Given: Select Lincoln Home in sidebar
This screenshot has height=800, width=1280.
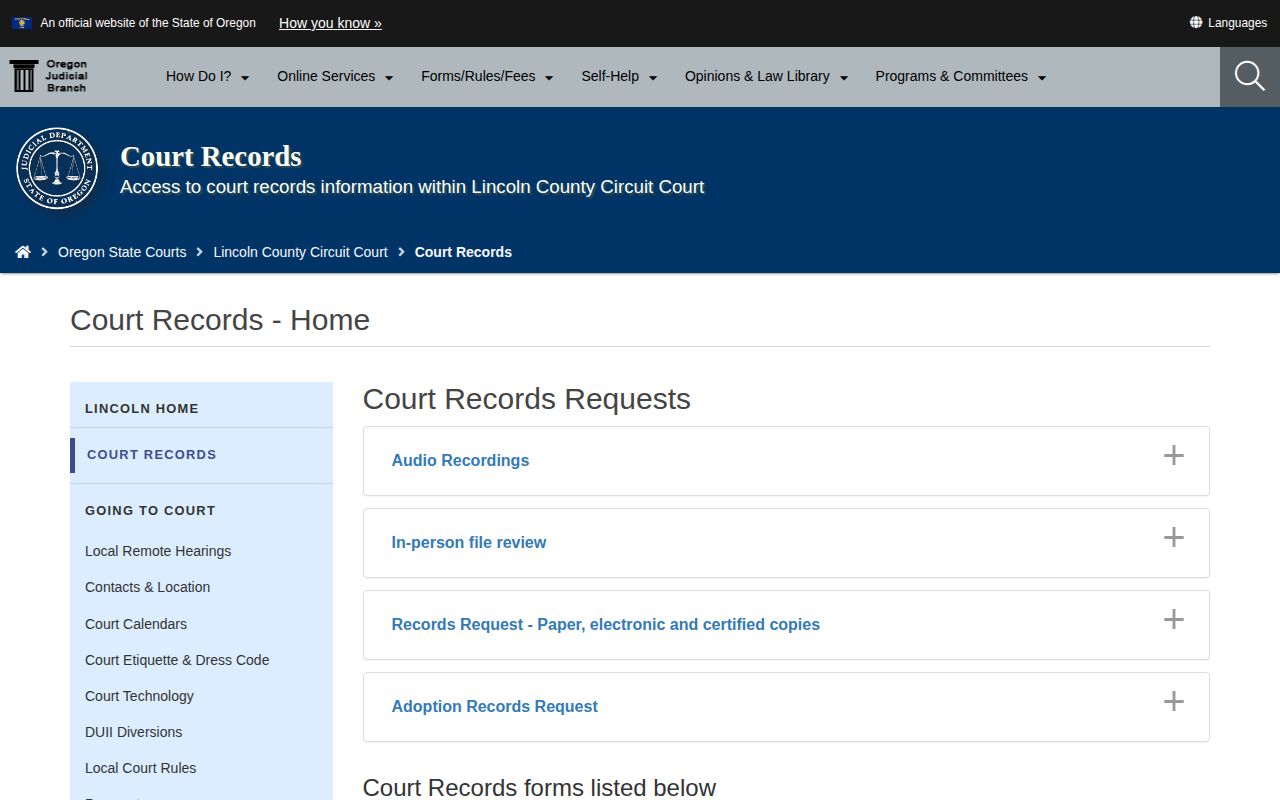Looking at the screenshot, I should click(142, 408).
